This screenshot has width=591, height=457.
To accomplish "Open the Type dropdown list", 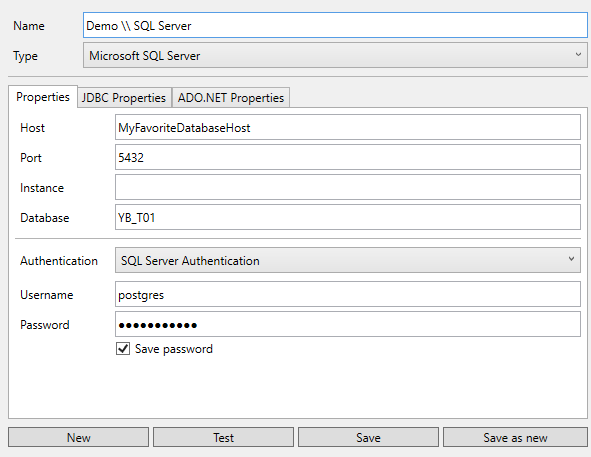I will point(335,55).
